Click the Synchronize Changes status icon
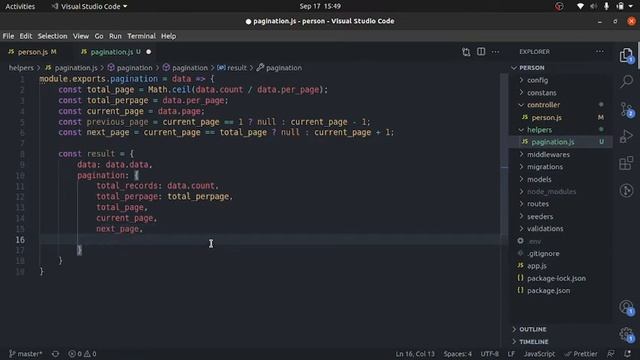 56,354
